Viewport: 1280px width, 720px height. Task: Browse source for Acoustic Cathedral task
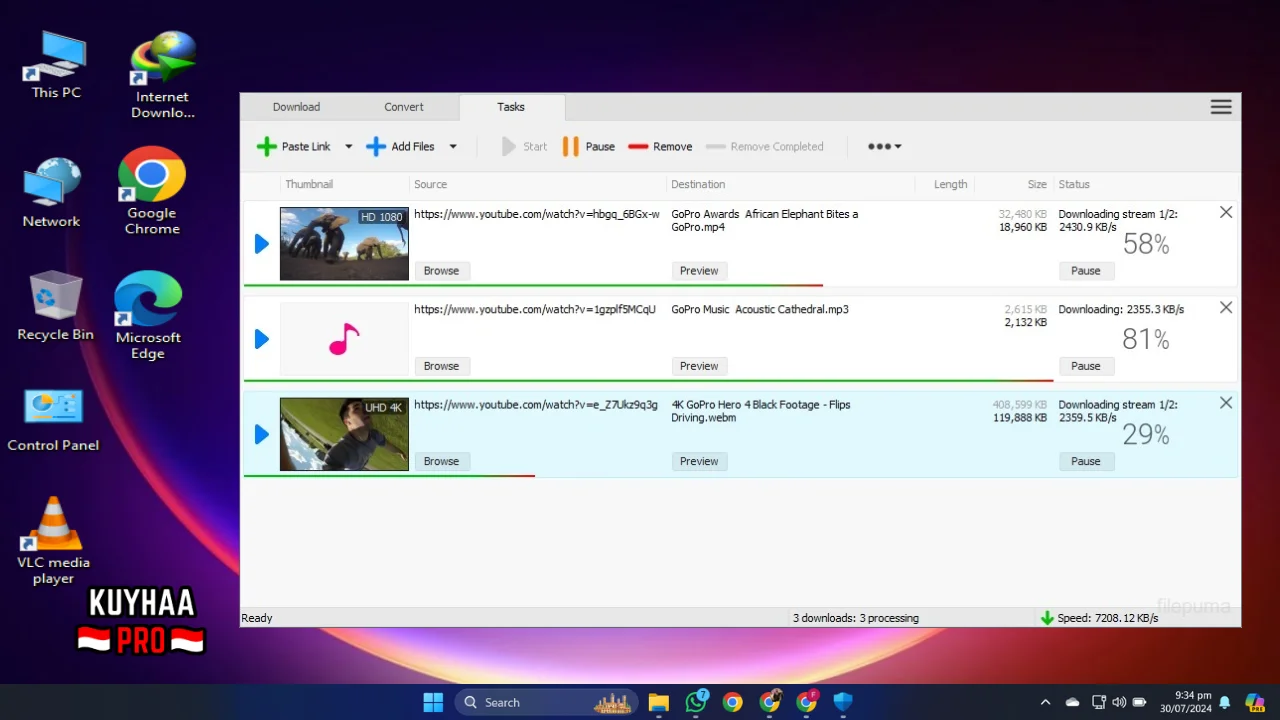pos(441,366)
